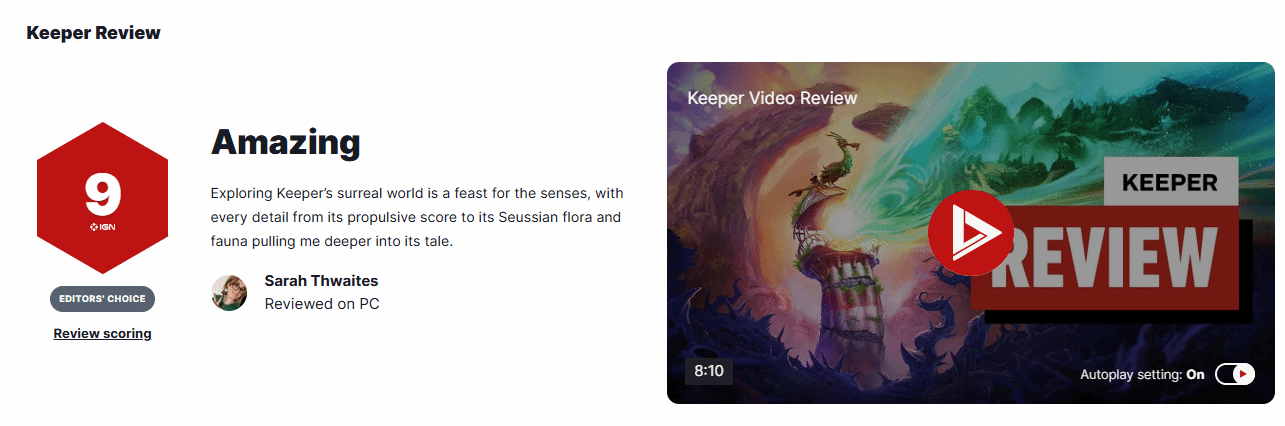
Task: Open the Review scoring link
Action: tap(102, 333)
